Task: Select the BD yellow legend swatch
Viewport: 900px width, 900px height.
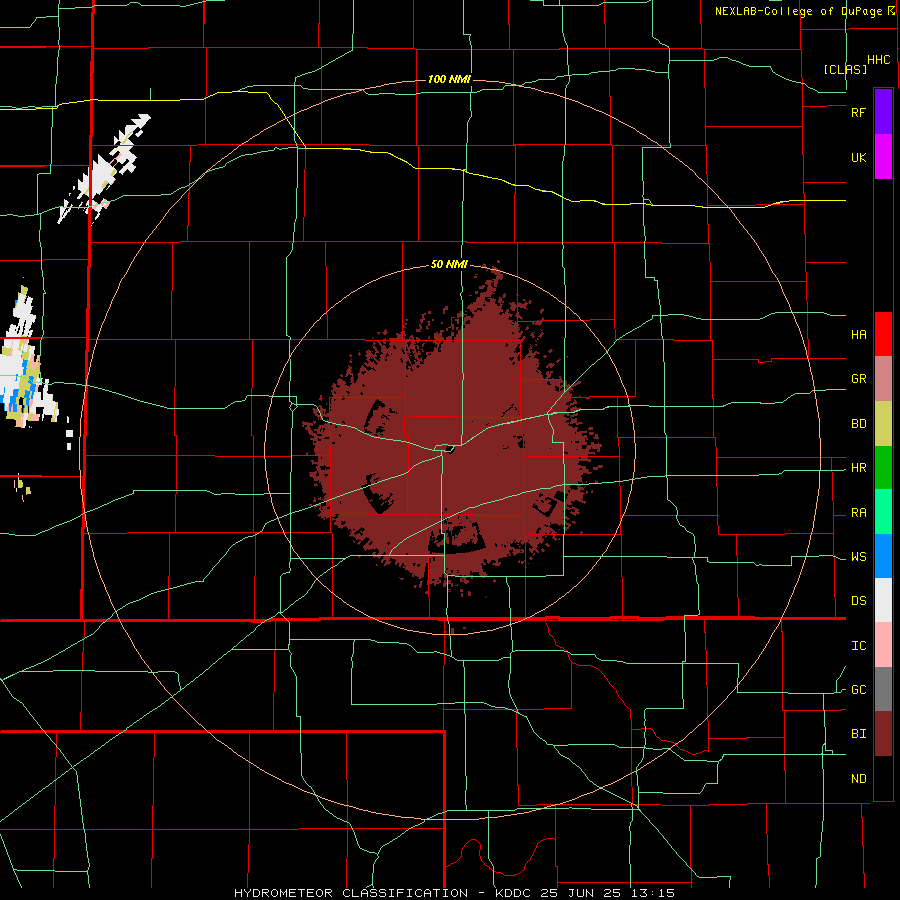Action: click(x=883, y=424)
